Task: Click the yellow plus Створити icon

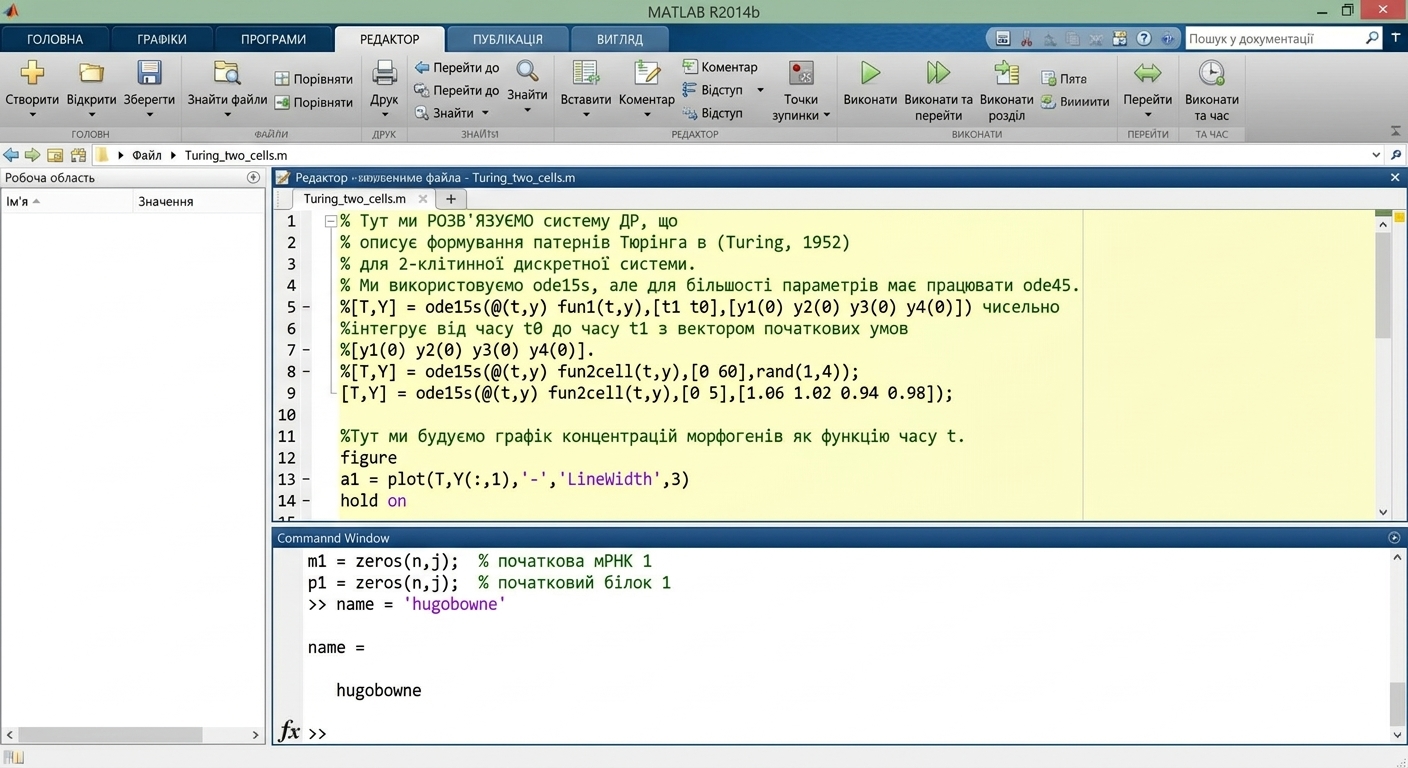Action: [x=32, y=72]
